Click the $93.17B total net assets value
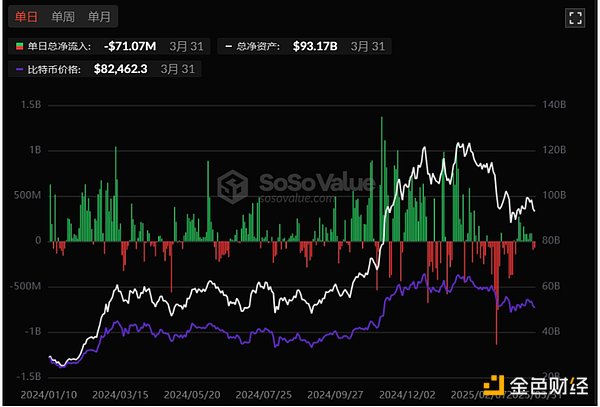The height and width of the screenshot is (407, 600). 316,46
